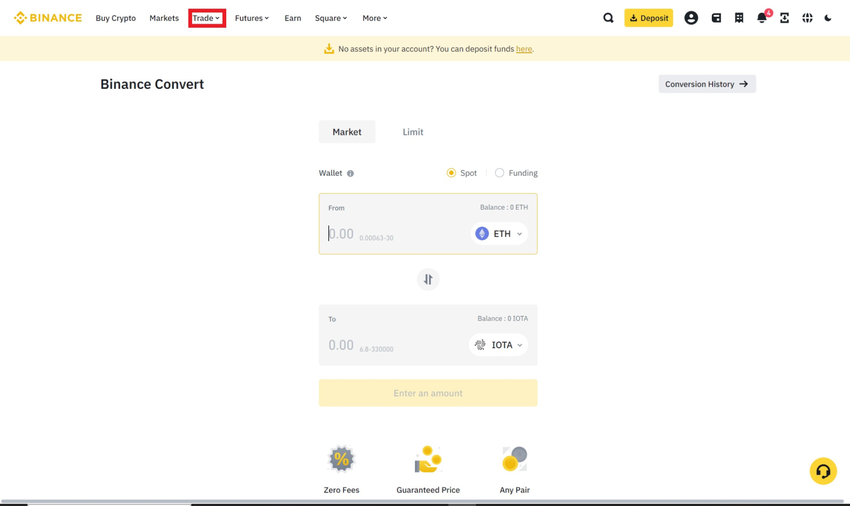The height and width of the screenshot is (506, 850).
Task: Select the Spot wallet radio button
Action: coord(451,173)
